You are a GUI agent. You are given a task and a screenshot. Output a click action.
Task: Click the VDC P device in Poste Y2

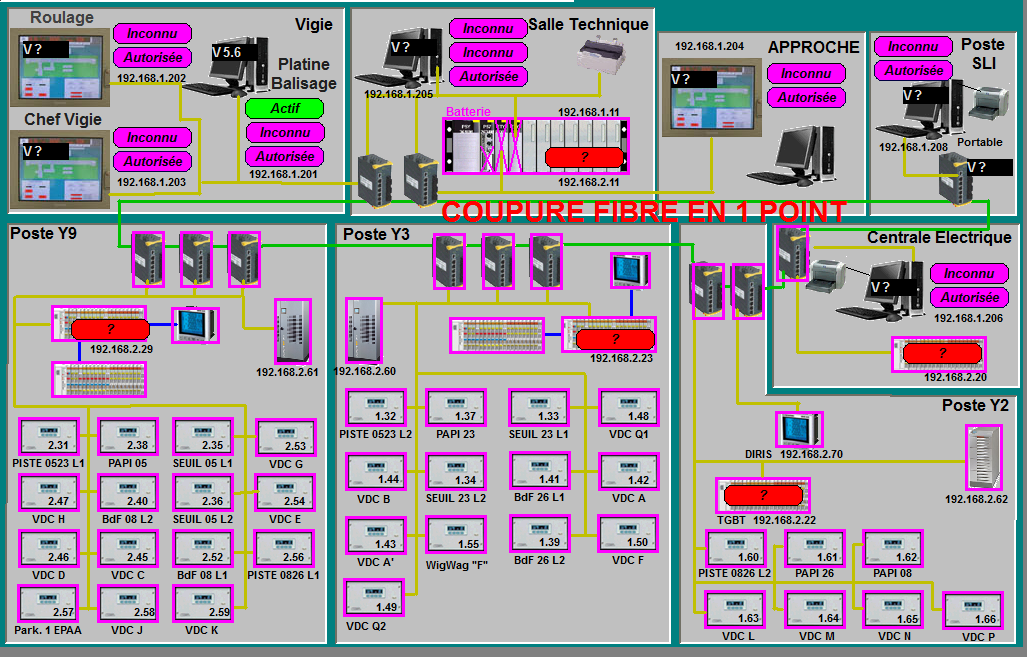(x=972, y=611)
